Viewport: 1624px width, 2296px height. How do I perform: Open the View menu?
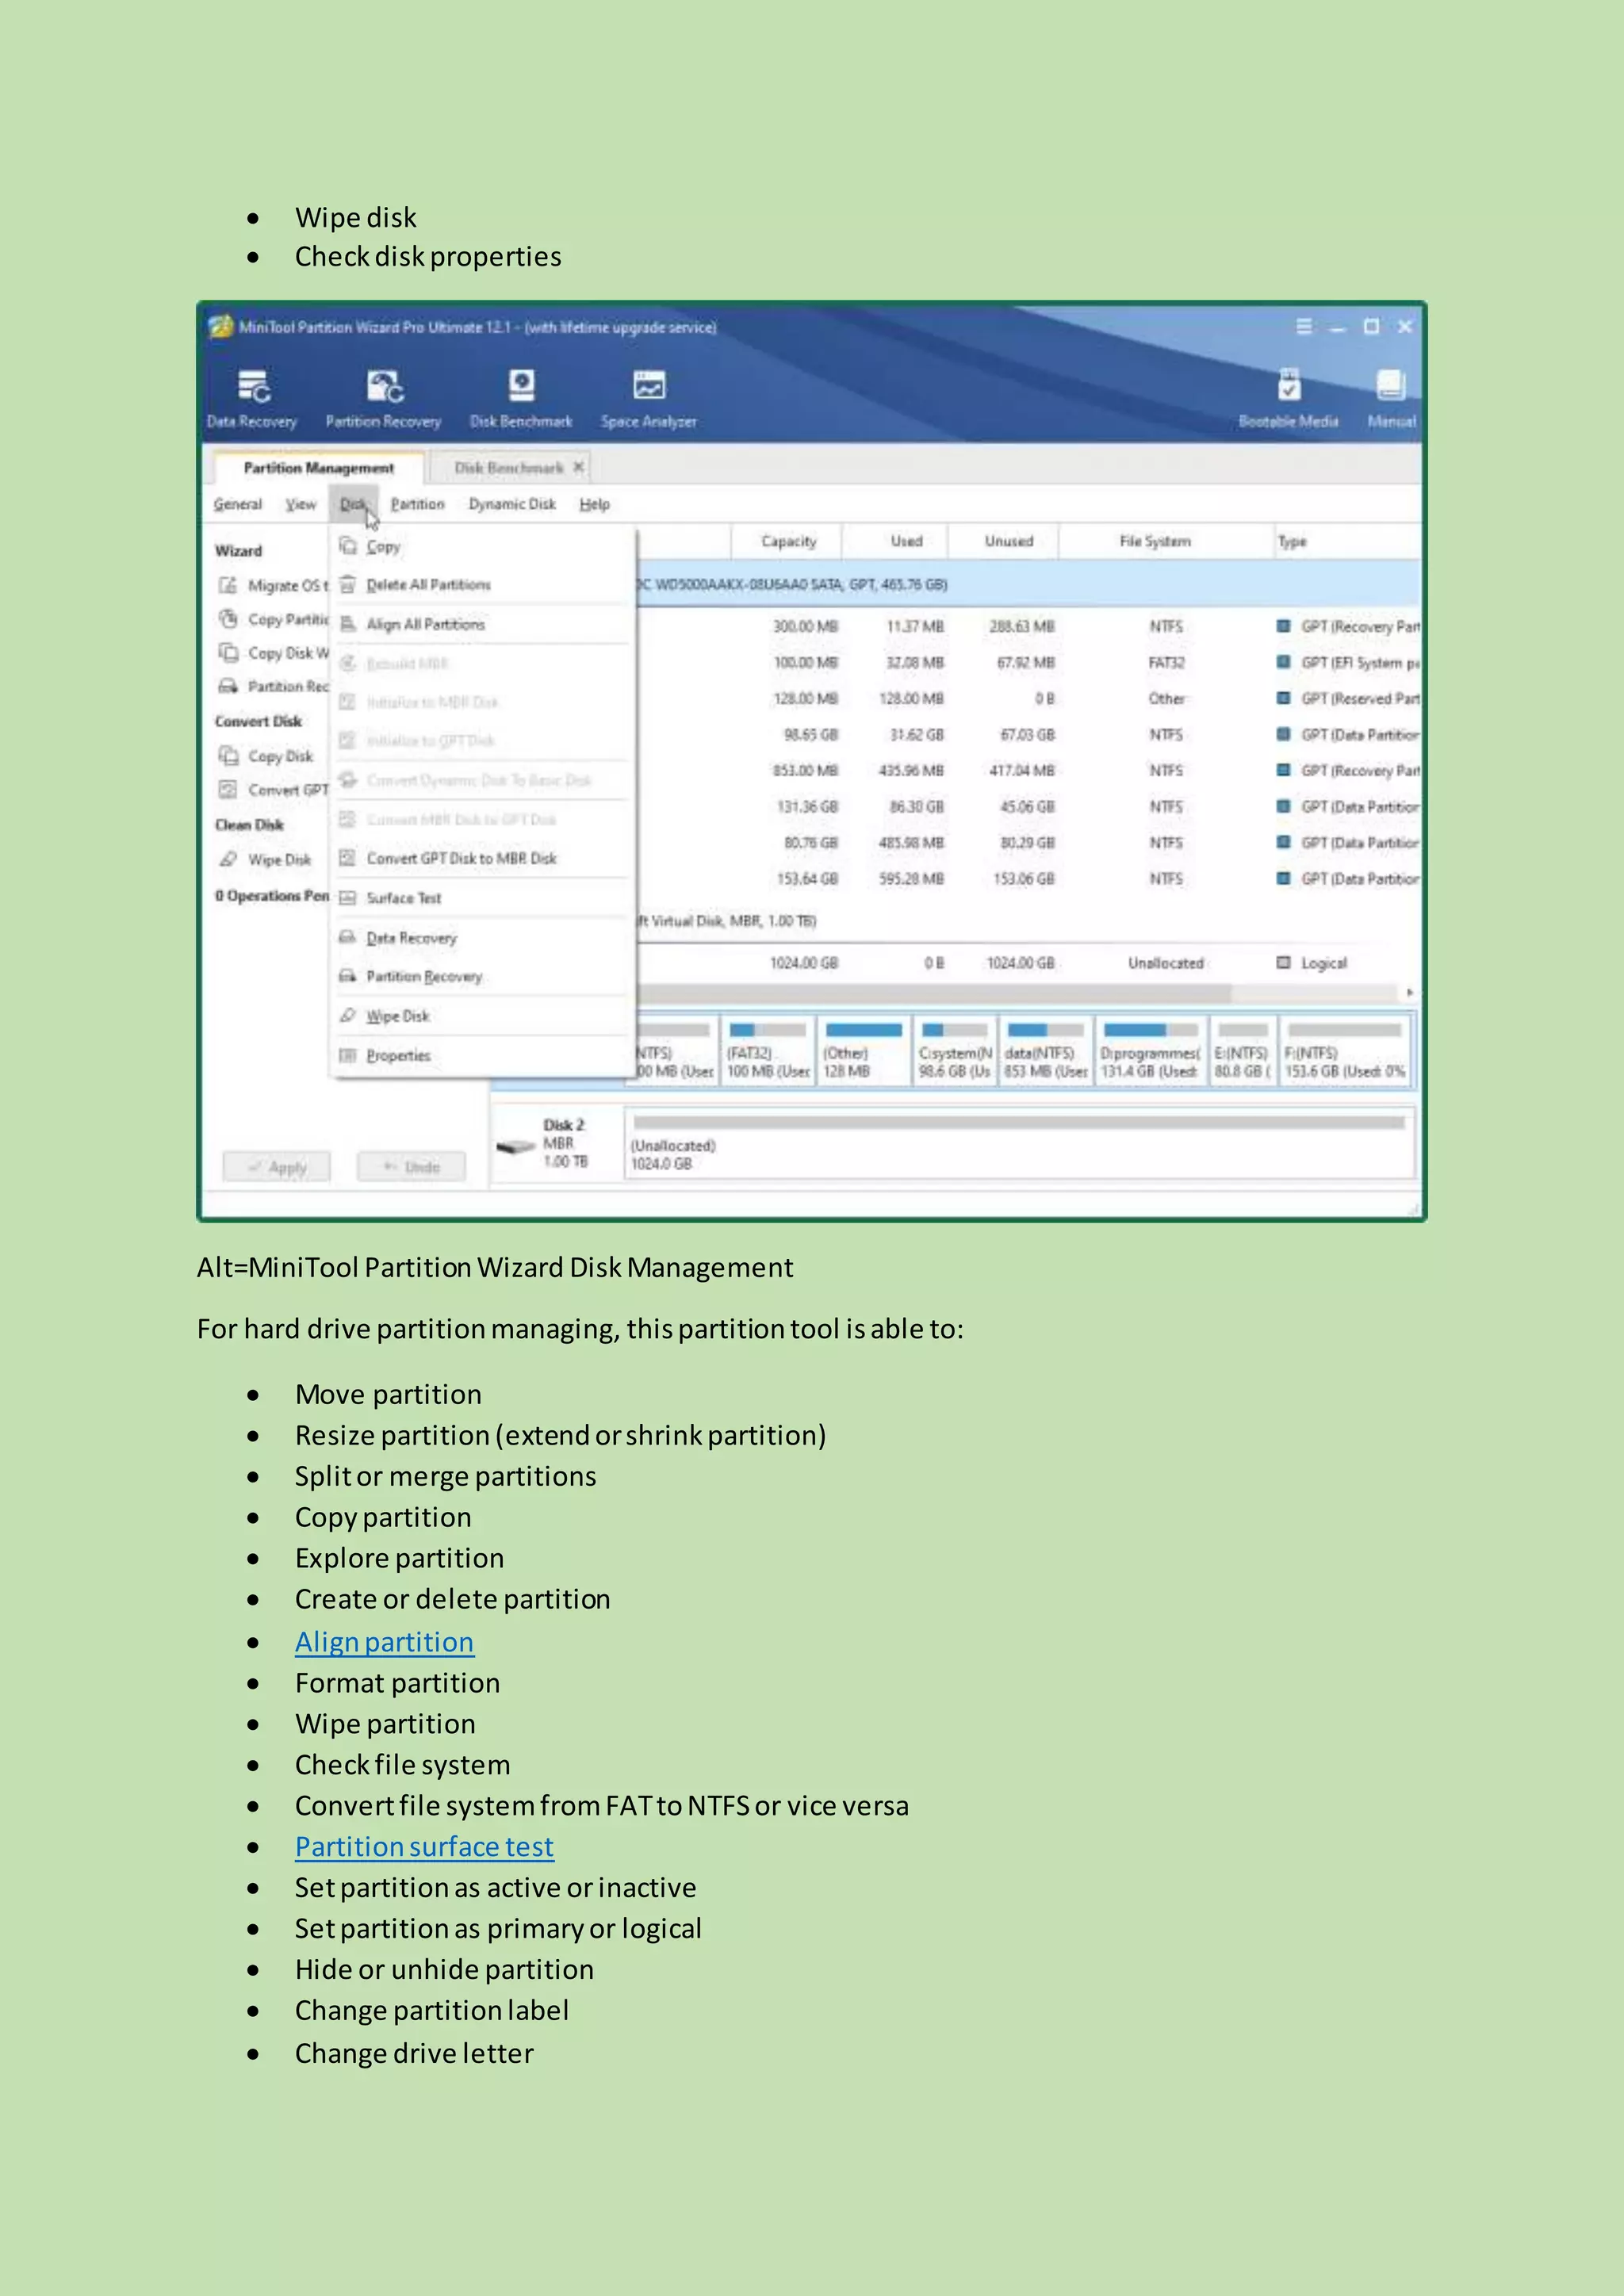(x=300, y=504)
